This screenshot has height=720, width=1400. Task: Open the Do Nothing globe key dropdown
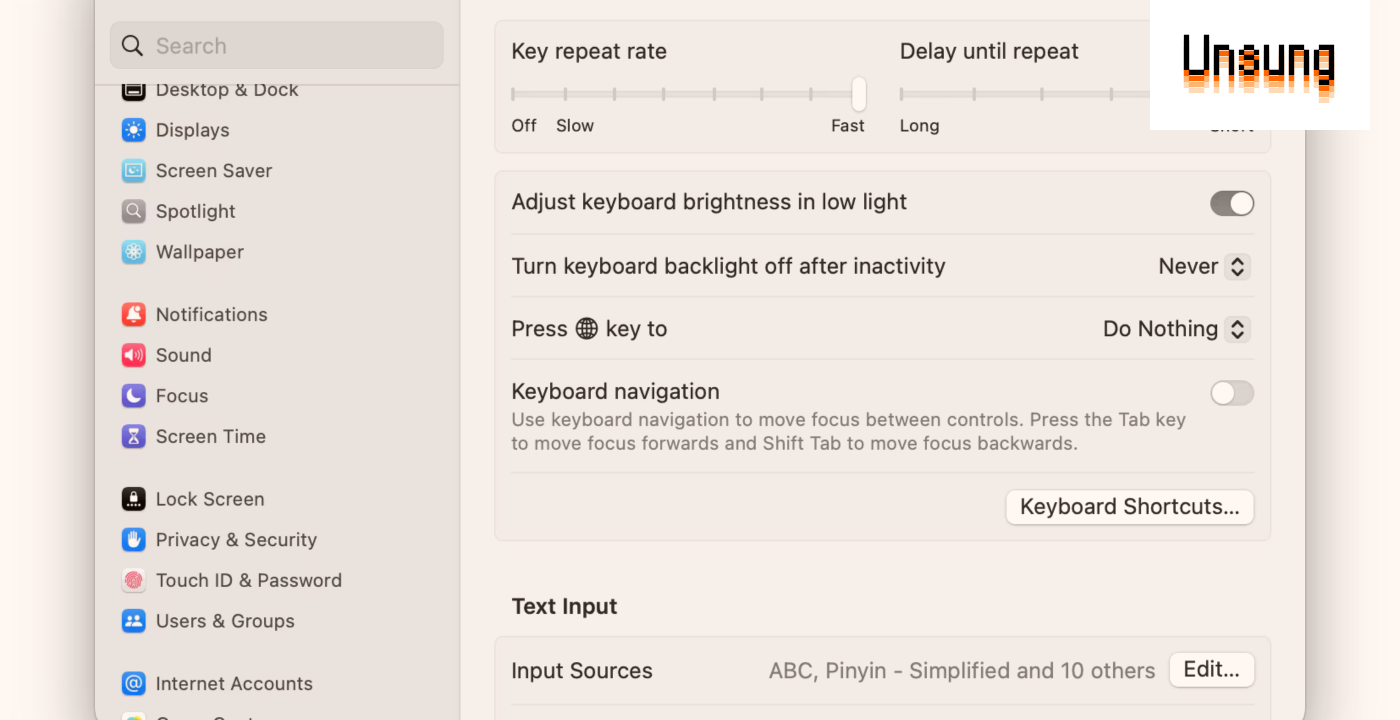pos(1176,329)
